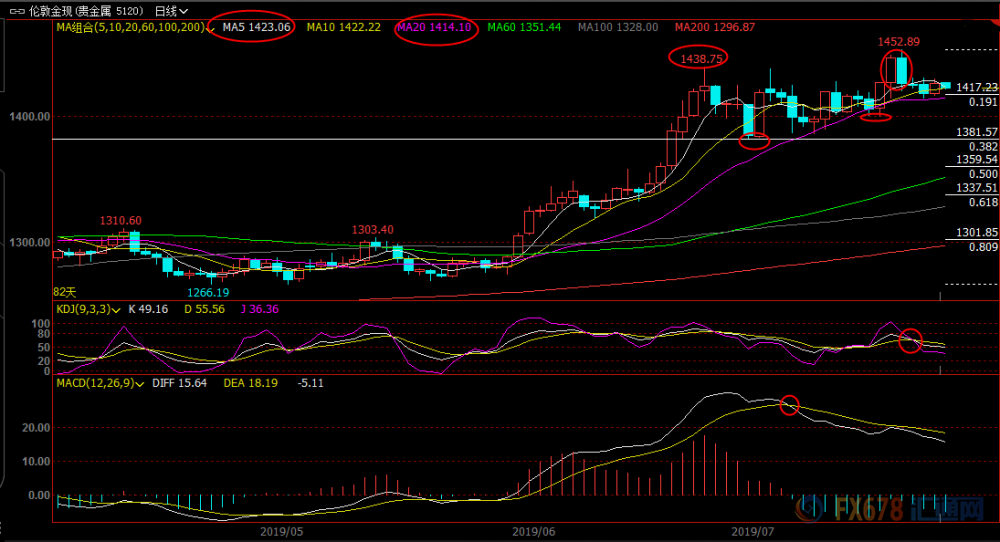
Task: Click the KDJ D 55.56 value
Action: (x=204, y=309)
